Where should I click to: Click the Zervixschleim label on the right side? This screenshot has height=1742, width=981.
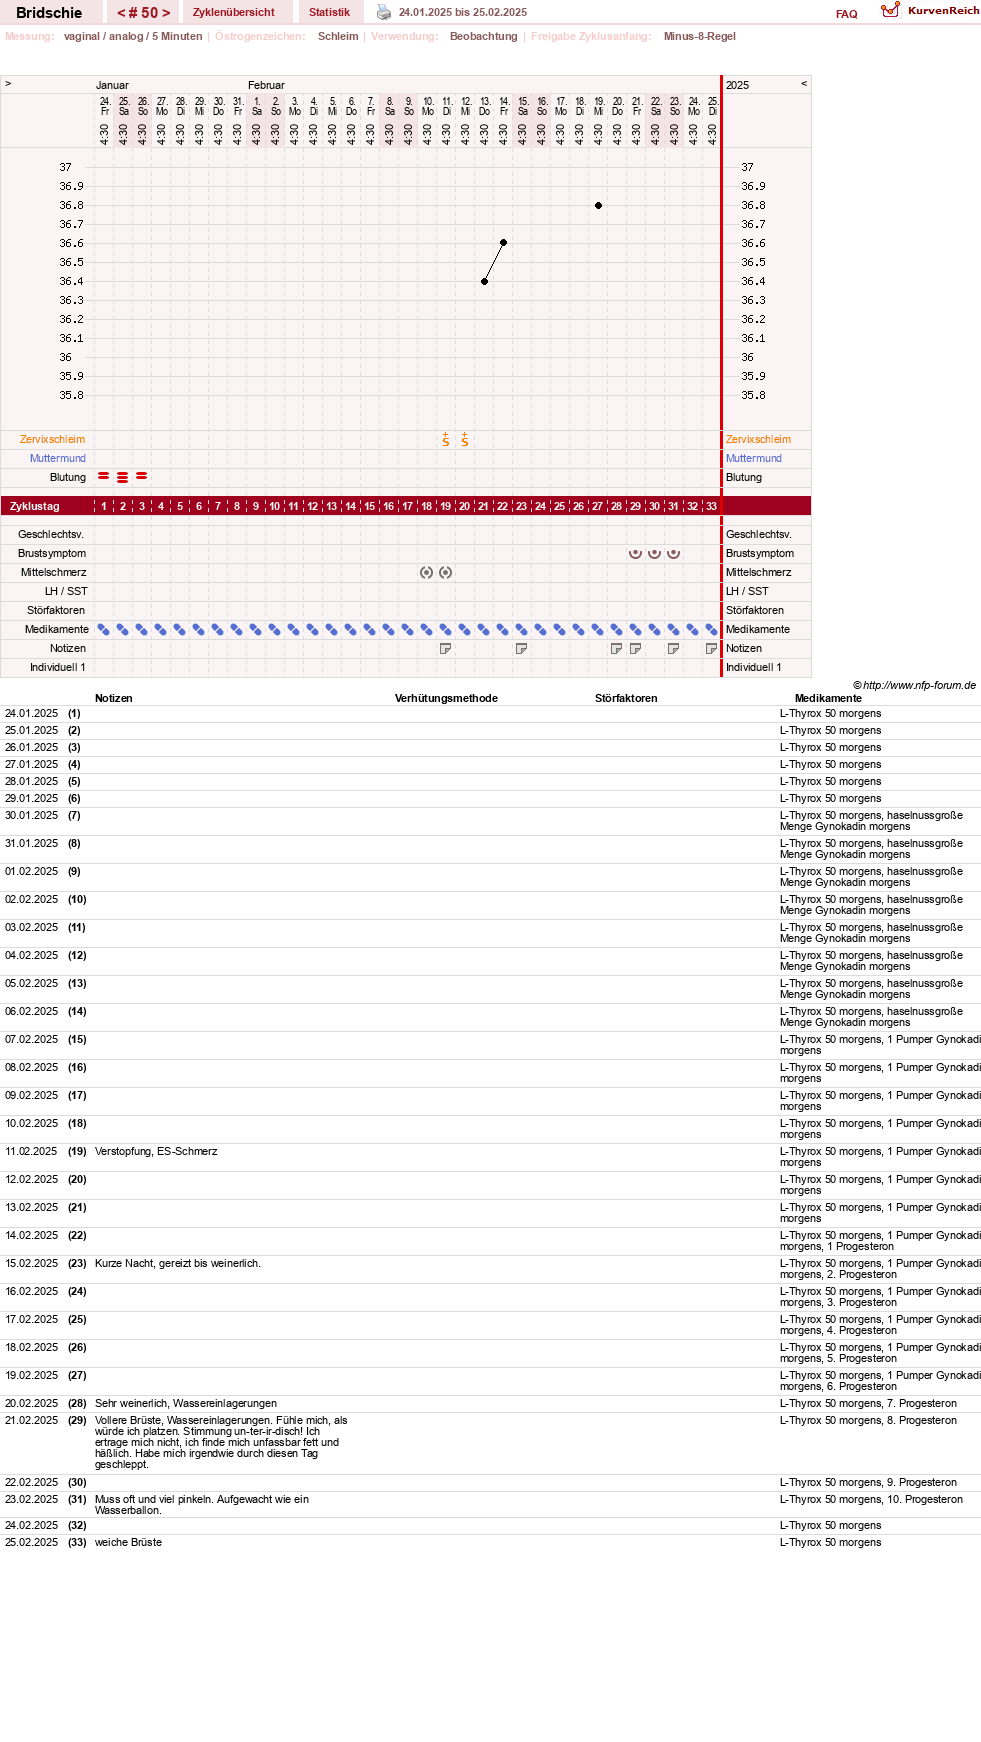tap(758, 439)
